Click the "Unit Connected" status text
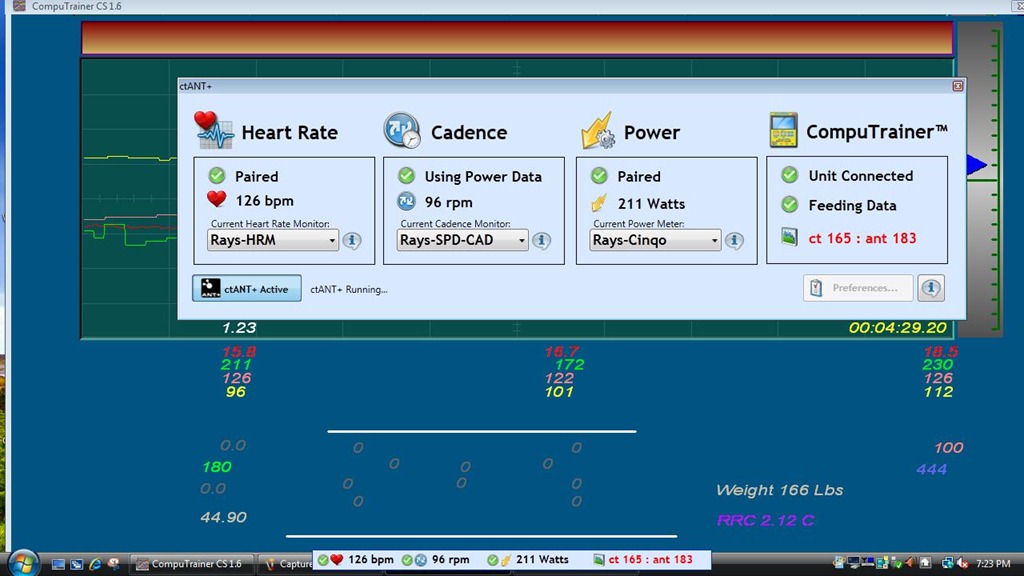The width and height of the screenshot is (1024, 576). pyautogui.click(x=861, y=176)
